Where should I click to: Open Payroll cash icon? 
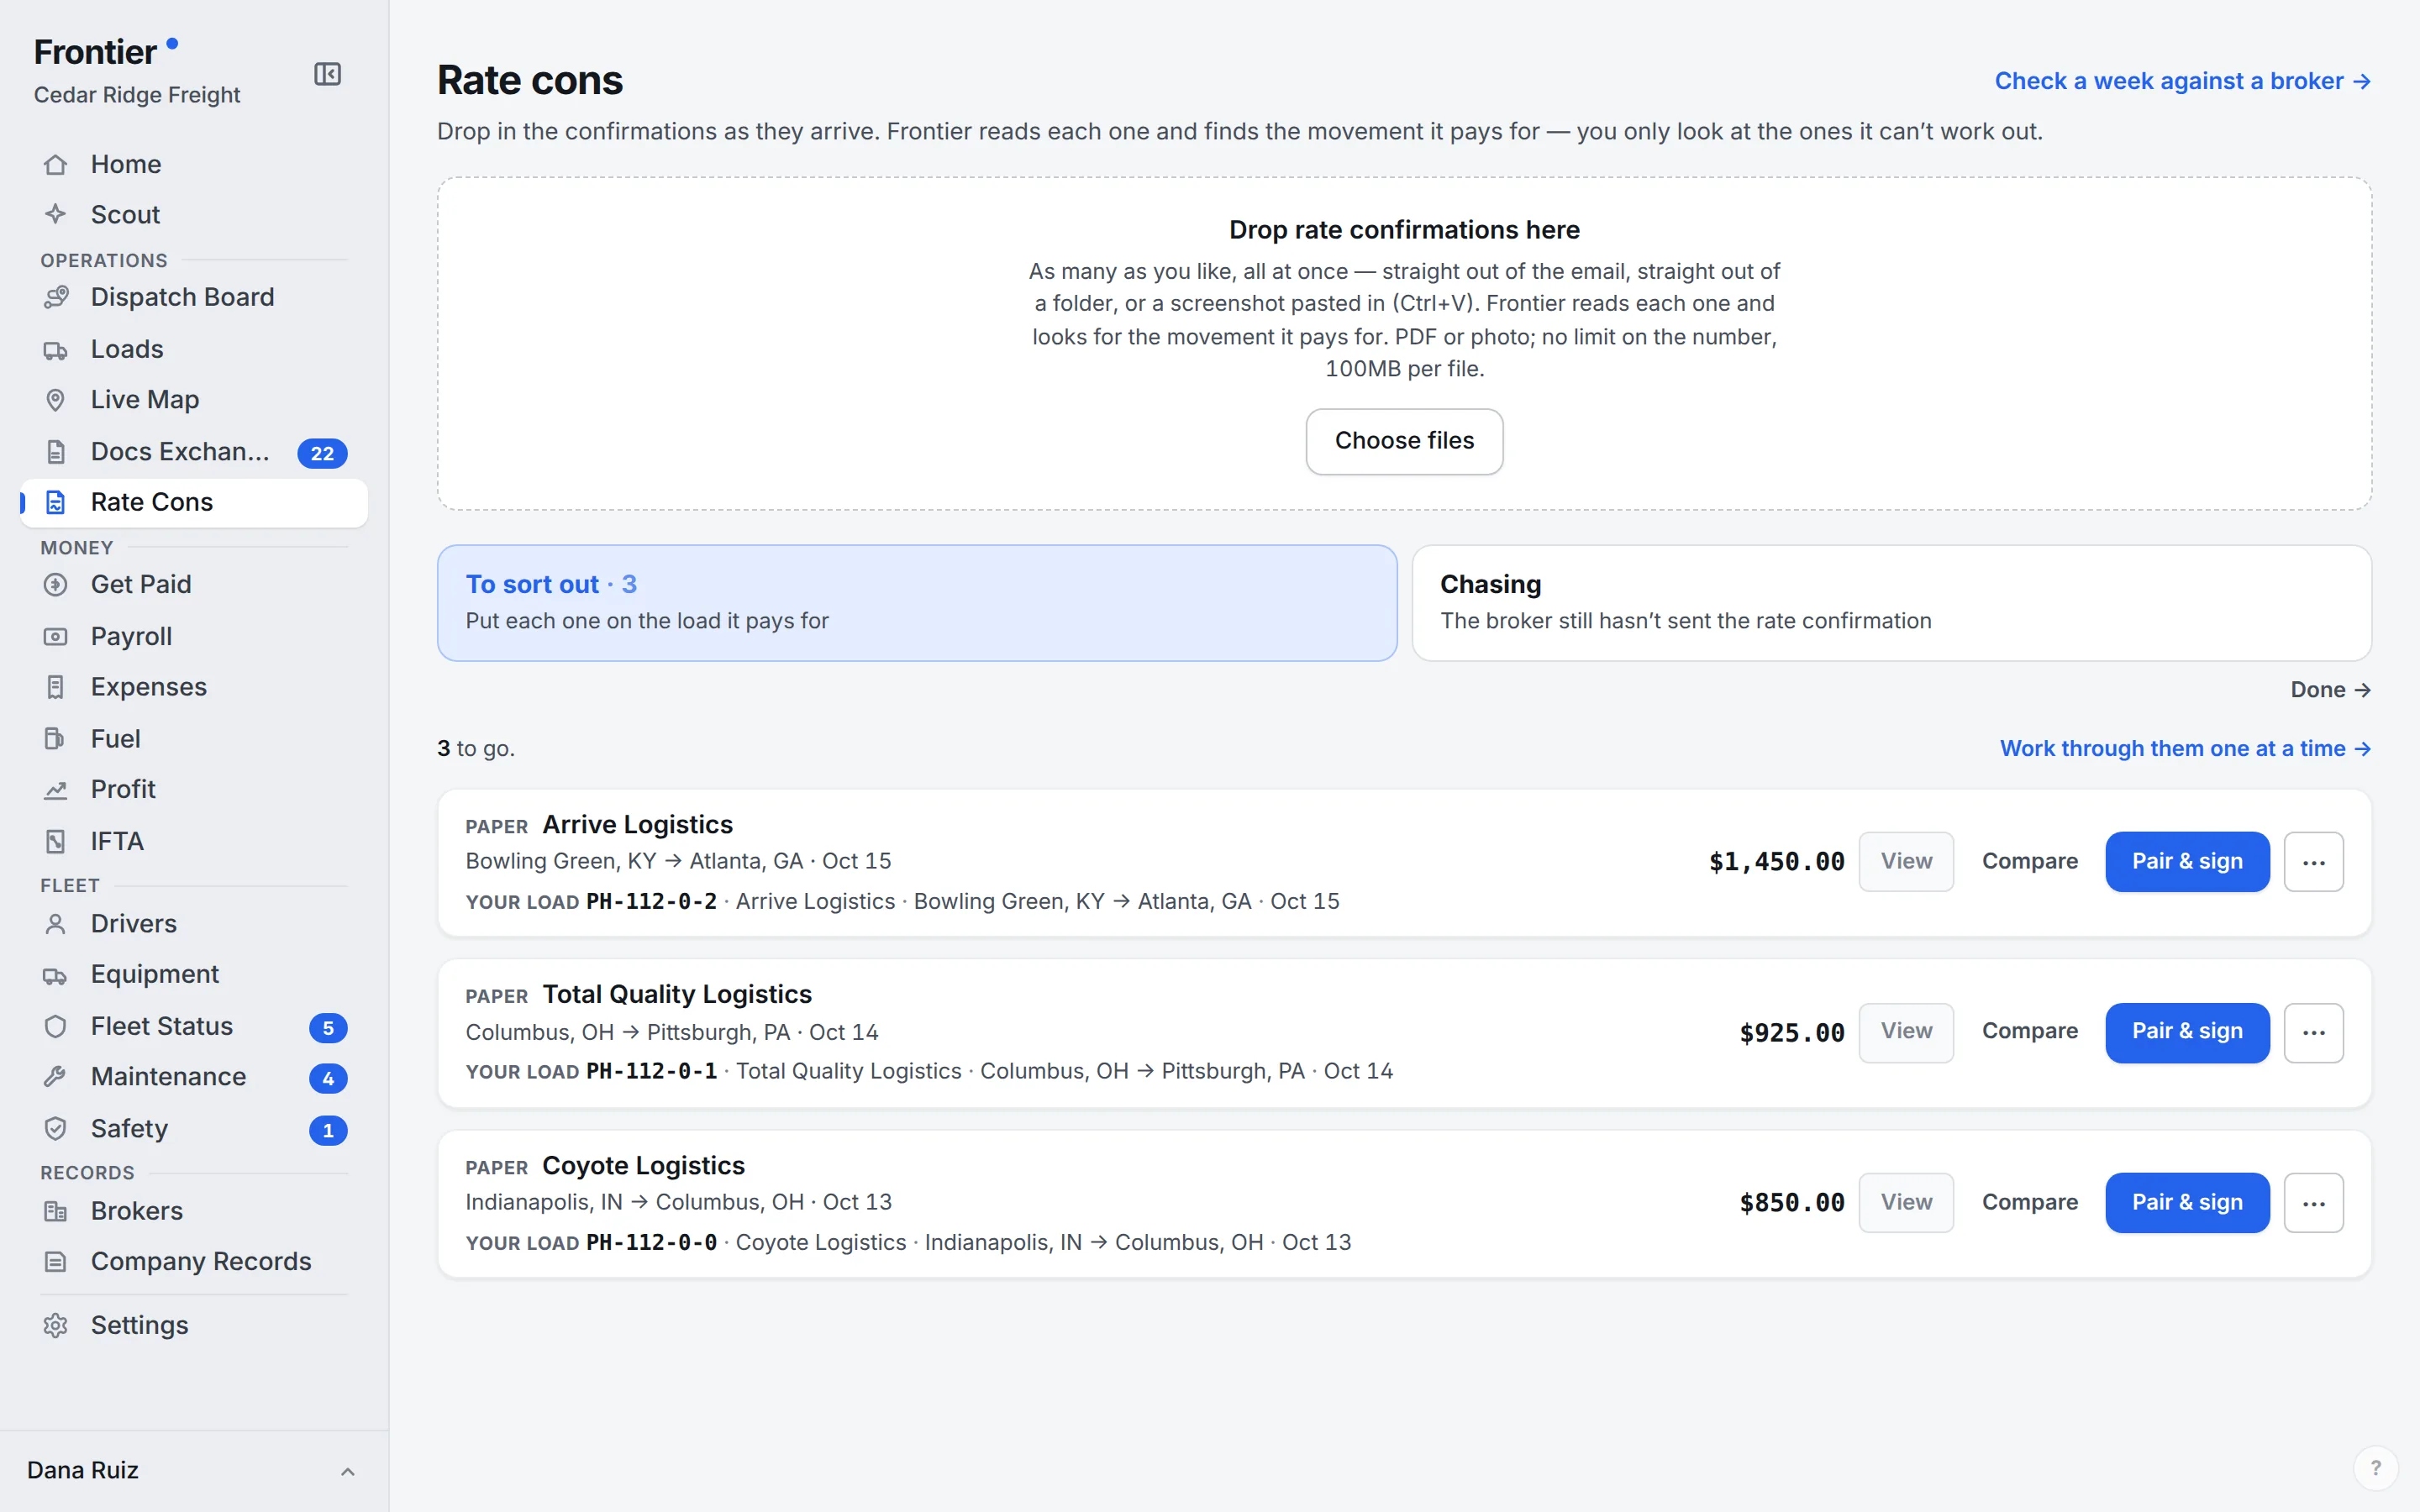coord(56,636)
